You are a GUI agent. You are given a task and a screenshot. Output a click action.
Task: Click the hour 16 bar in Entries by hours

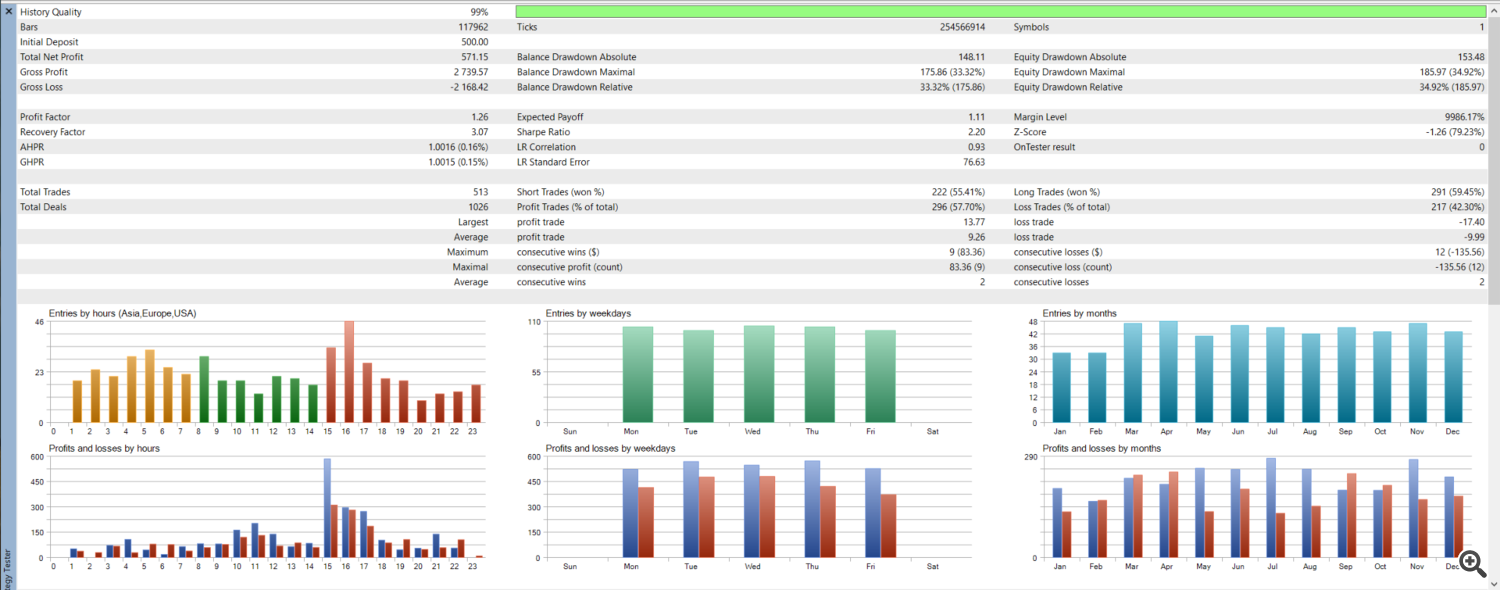click(349, 372)
